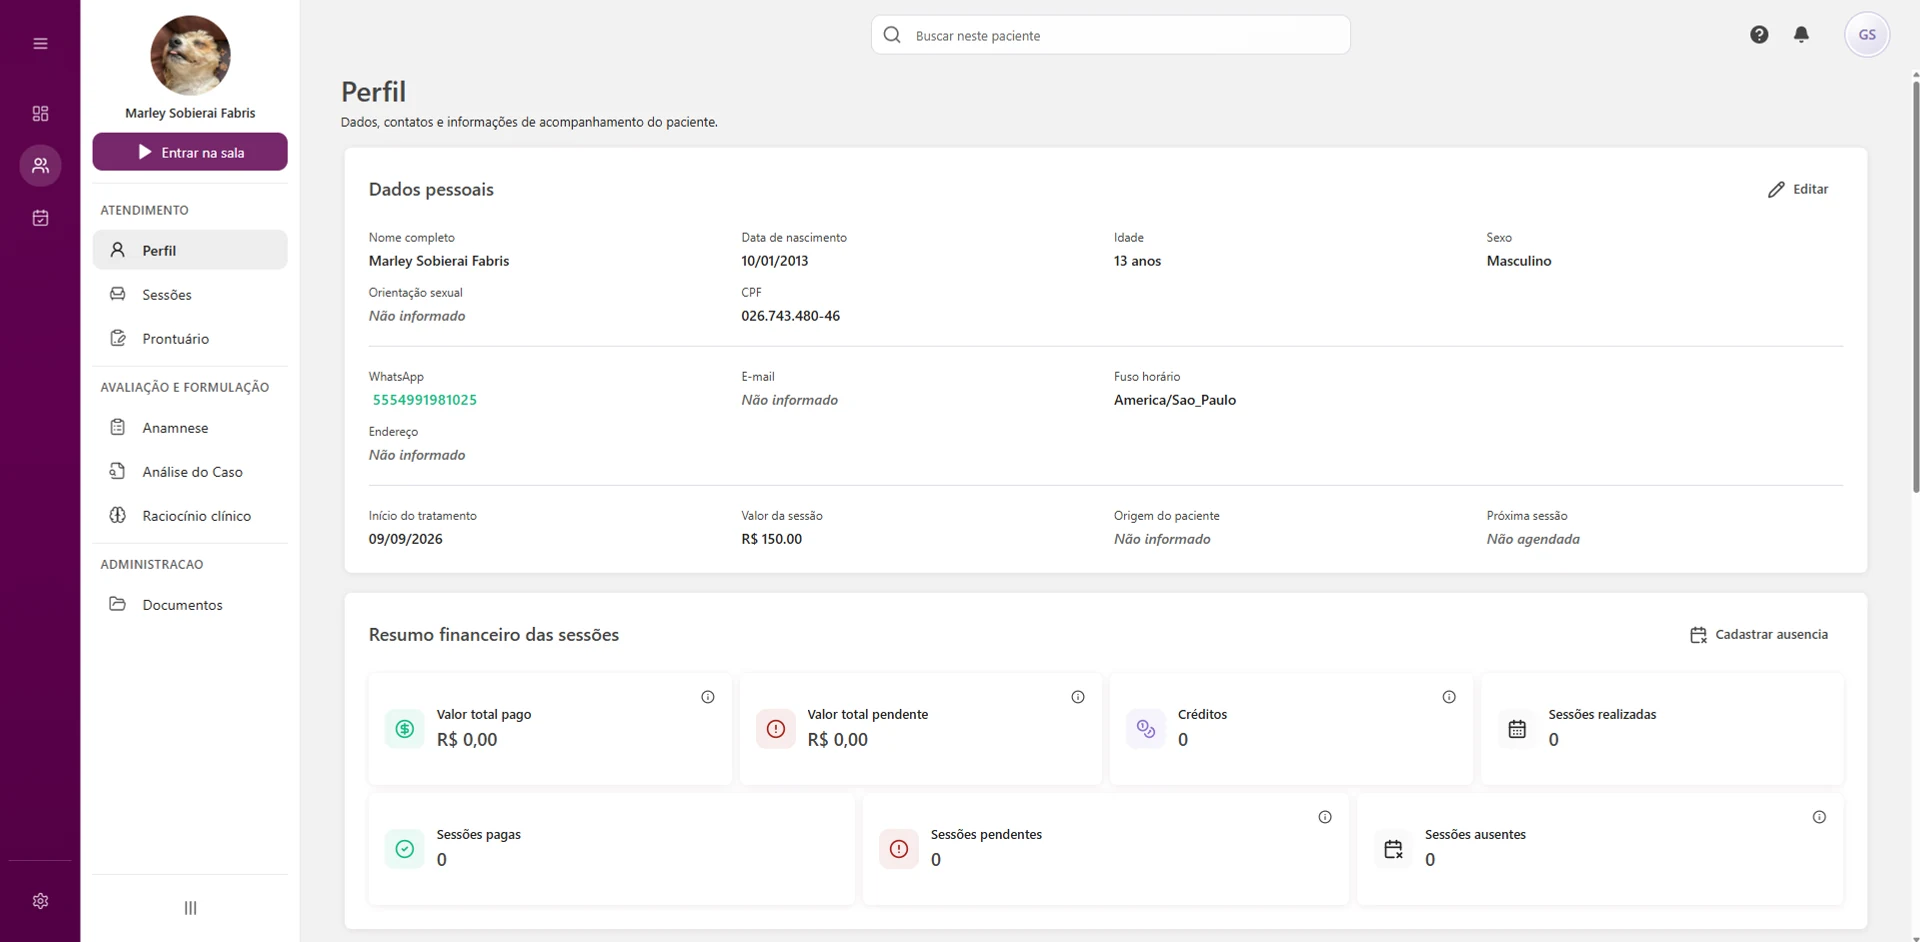Click the Sessões realizadas calendar icon
The height and width of the screenshot is (942, 1920).
(x=1517, y=729)
